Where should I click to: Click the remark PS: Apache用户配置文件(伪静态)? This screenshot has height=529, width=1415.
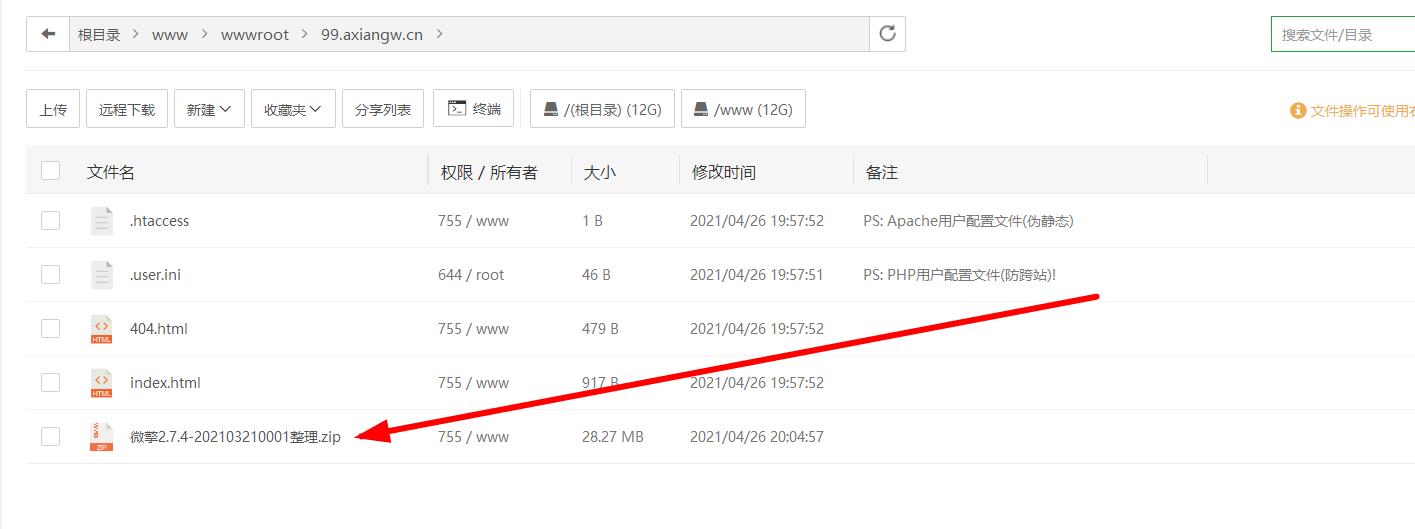click(968, 220)
